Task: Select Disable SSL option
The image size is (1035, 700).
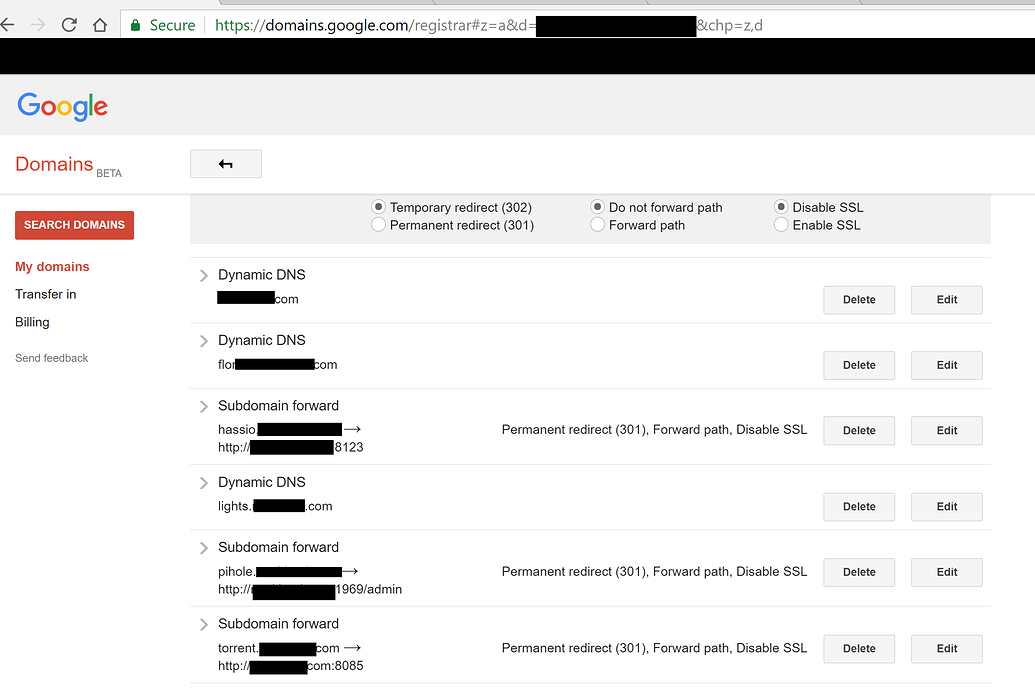Action: pos(781,207)
